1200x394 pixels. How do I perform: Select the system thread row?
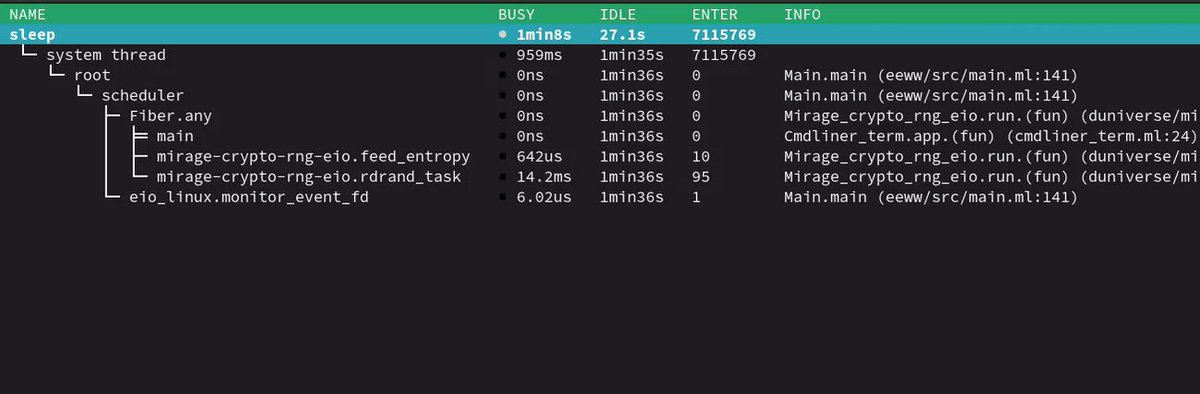[x=600, y=55]
